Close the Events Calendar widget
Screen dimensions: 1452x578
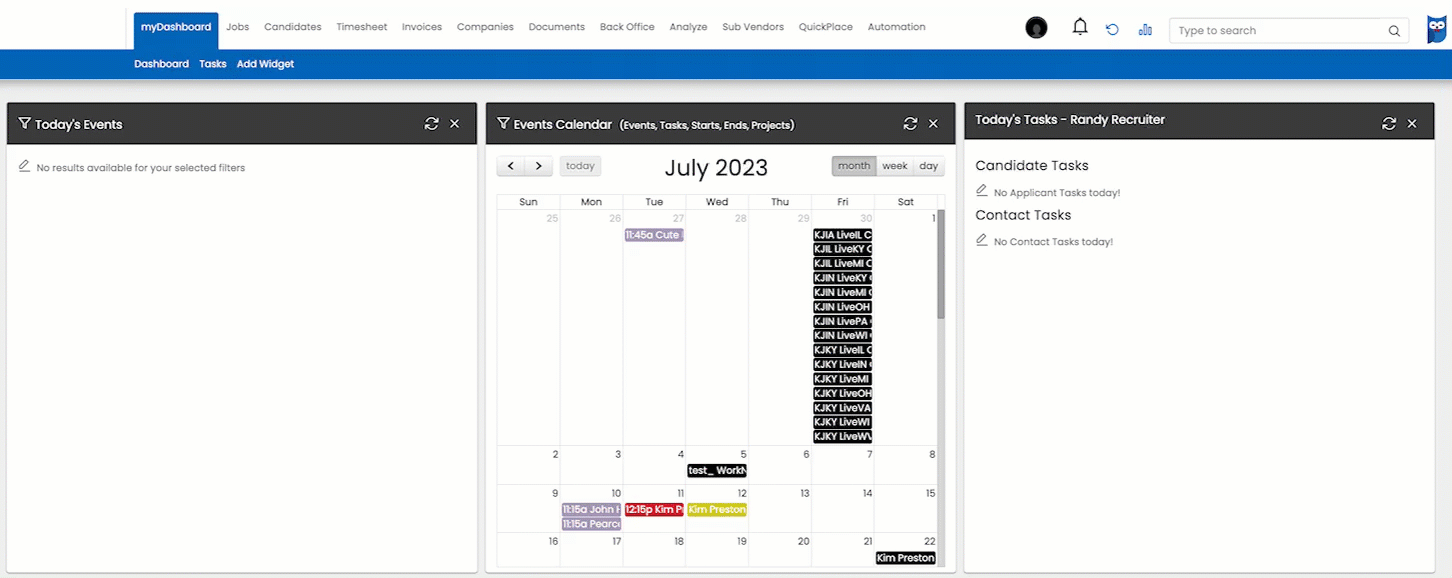click(934, 124)
